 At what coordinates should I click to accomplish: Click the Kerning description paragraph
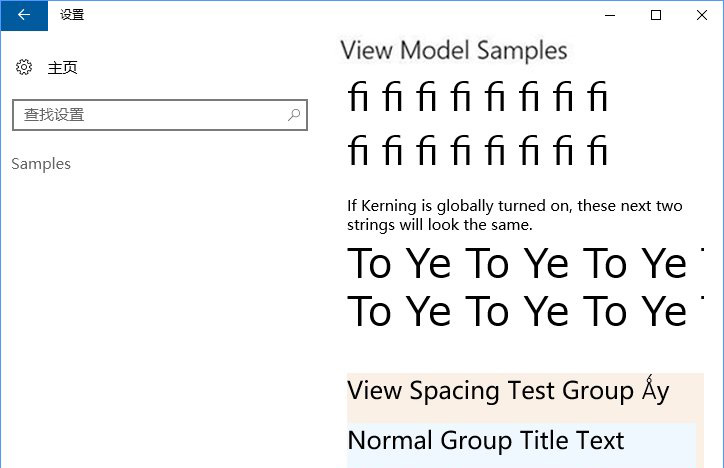tap(514, 215)
